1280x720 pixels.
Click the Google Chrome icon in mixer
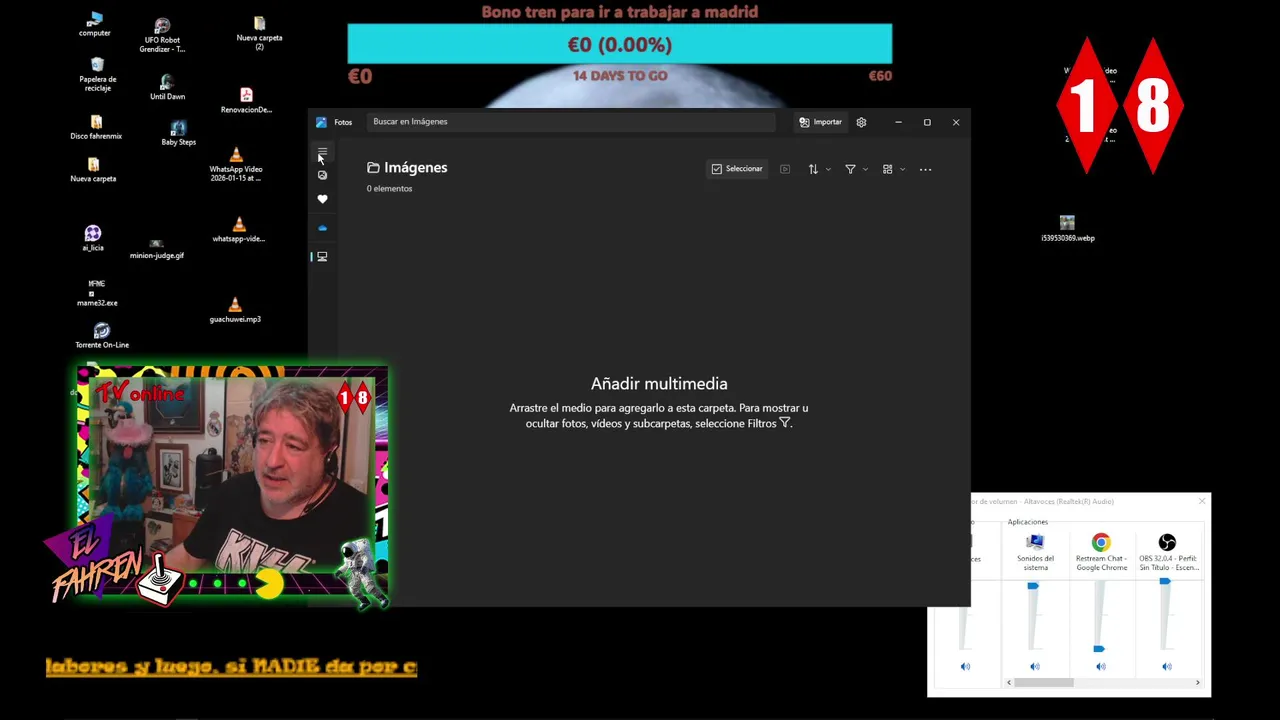click(x=1101, y=542)
